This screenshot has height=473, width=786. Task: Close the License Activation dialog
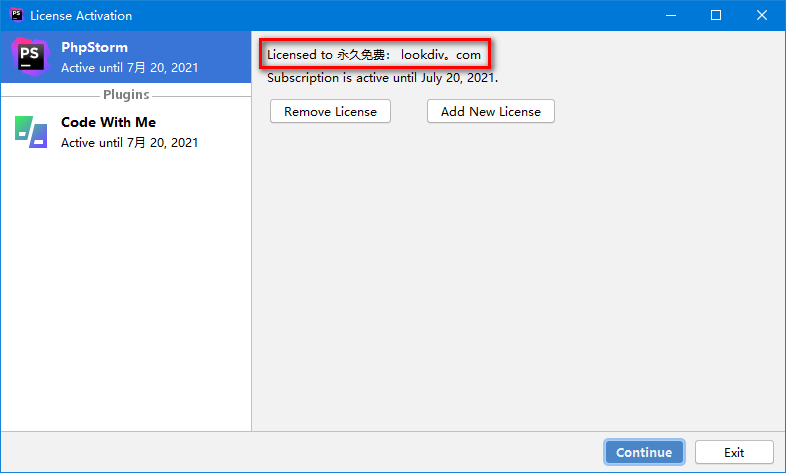762,16
